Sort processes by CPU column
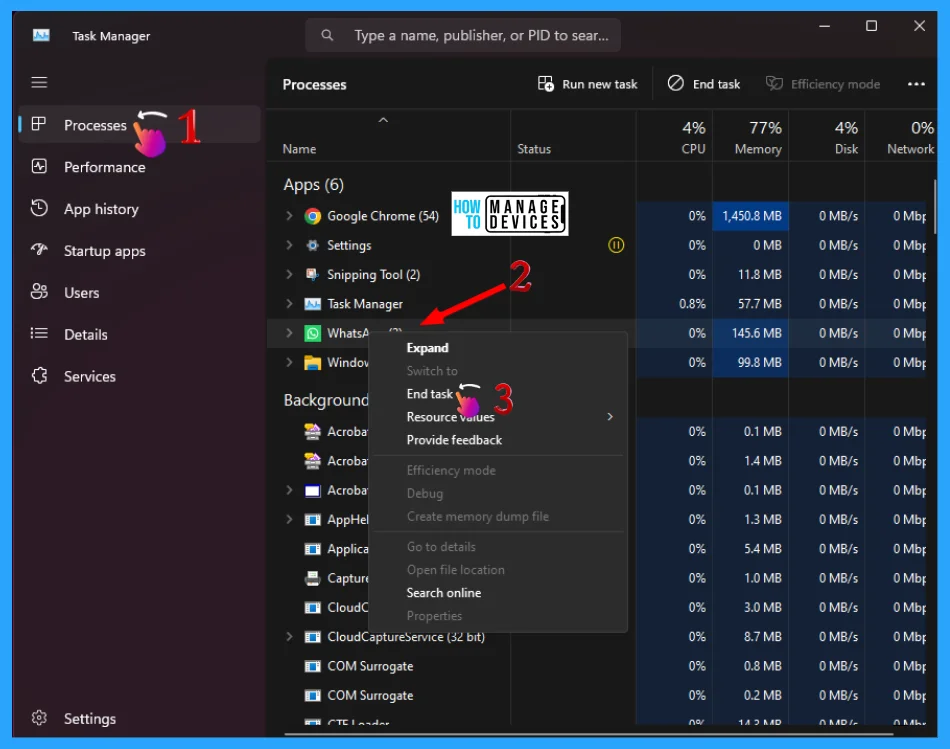Image resolution: width=950 pixels, height=749 pixels. pos(674,136)
